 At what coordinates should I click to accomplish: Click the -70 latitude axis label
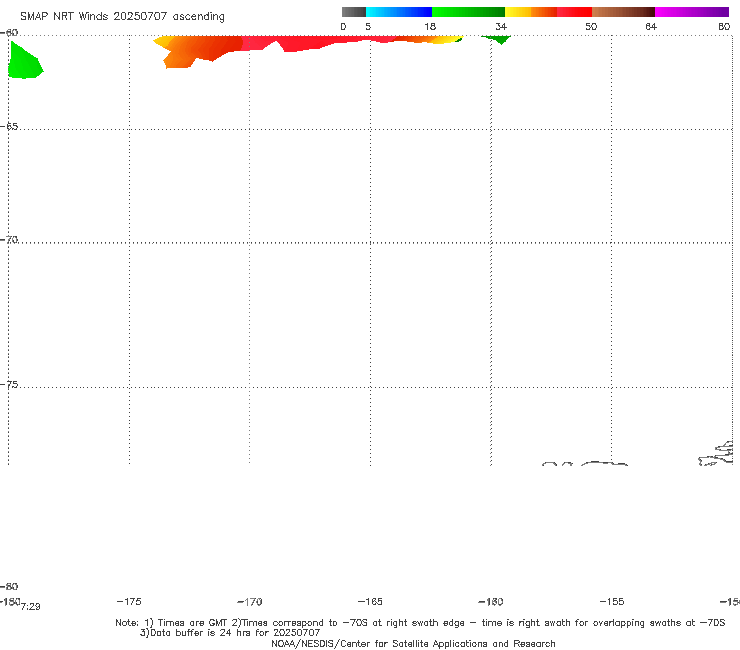(x=9, y=240)
